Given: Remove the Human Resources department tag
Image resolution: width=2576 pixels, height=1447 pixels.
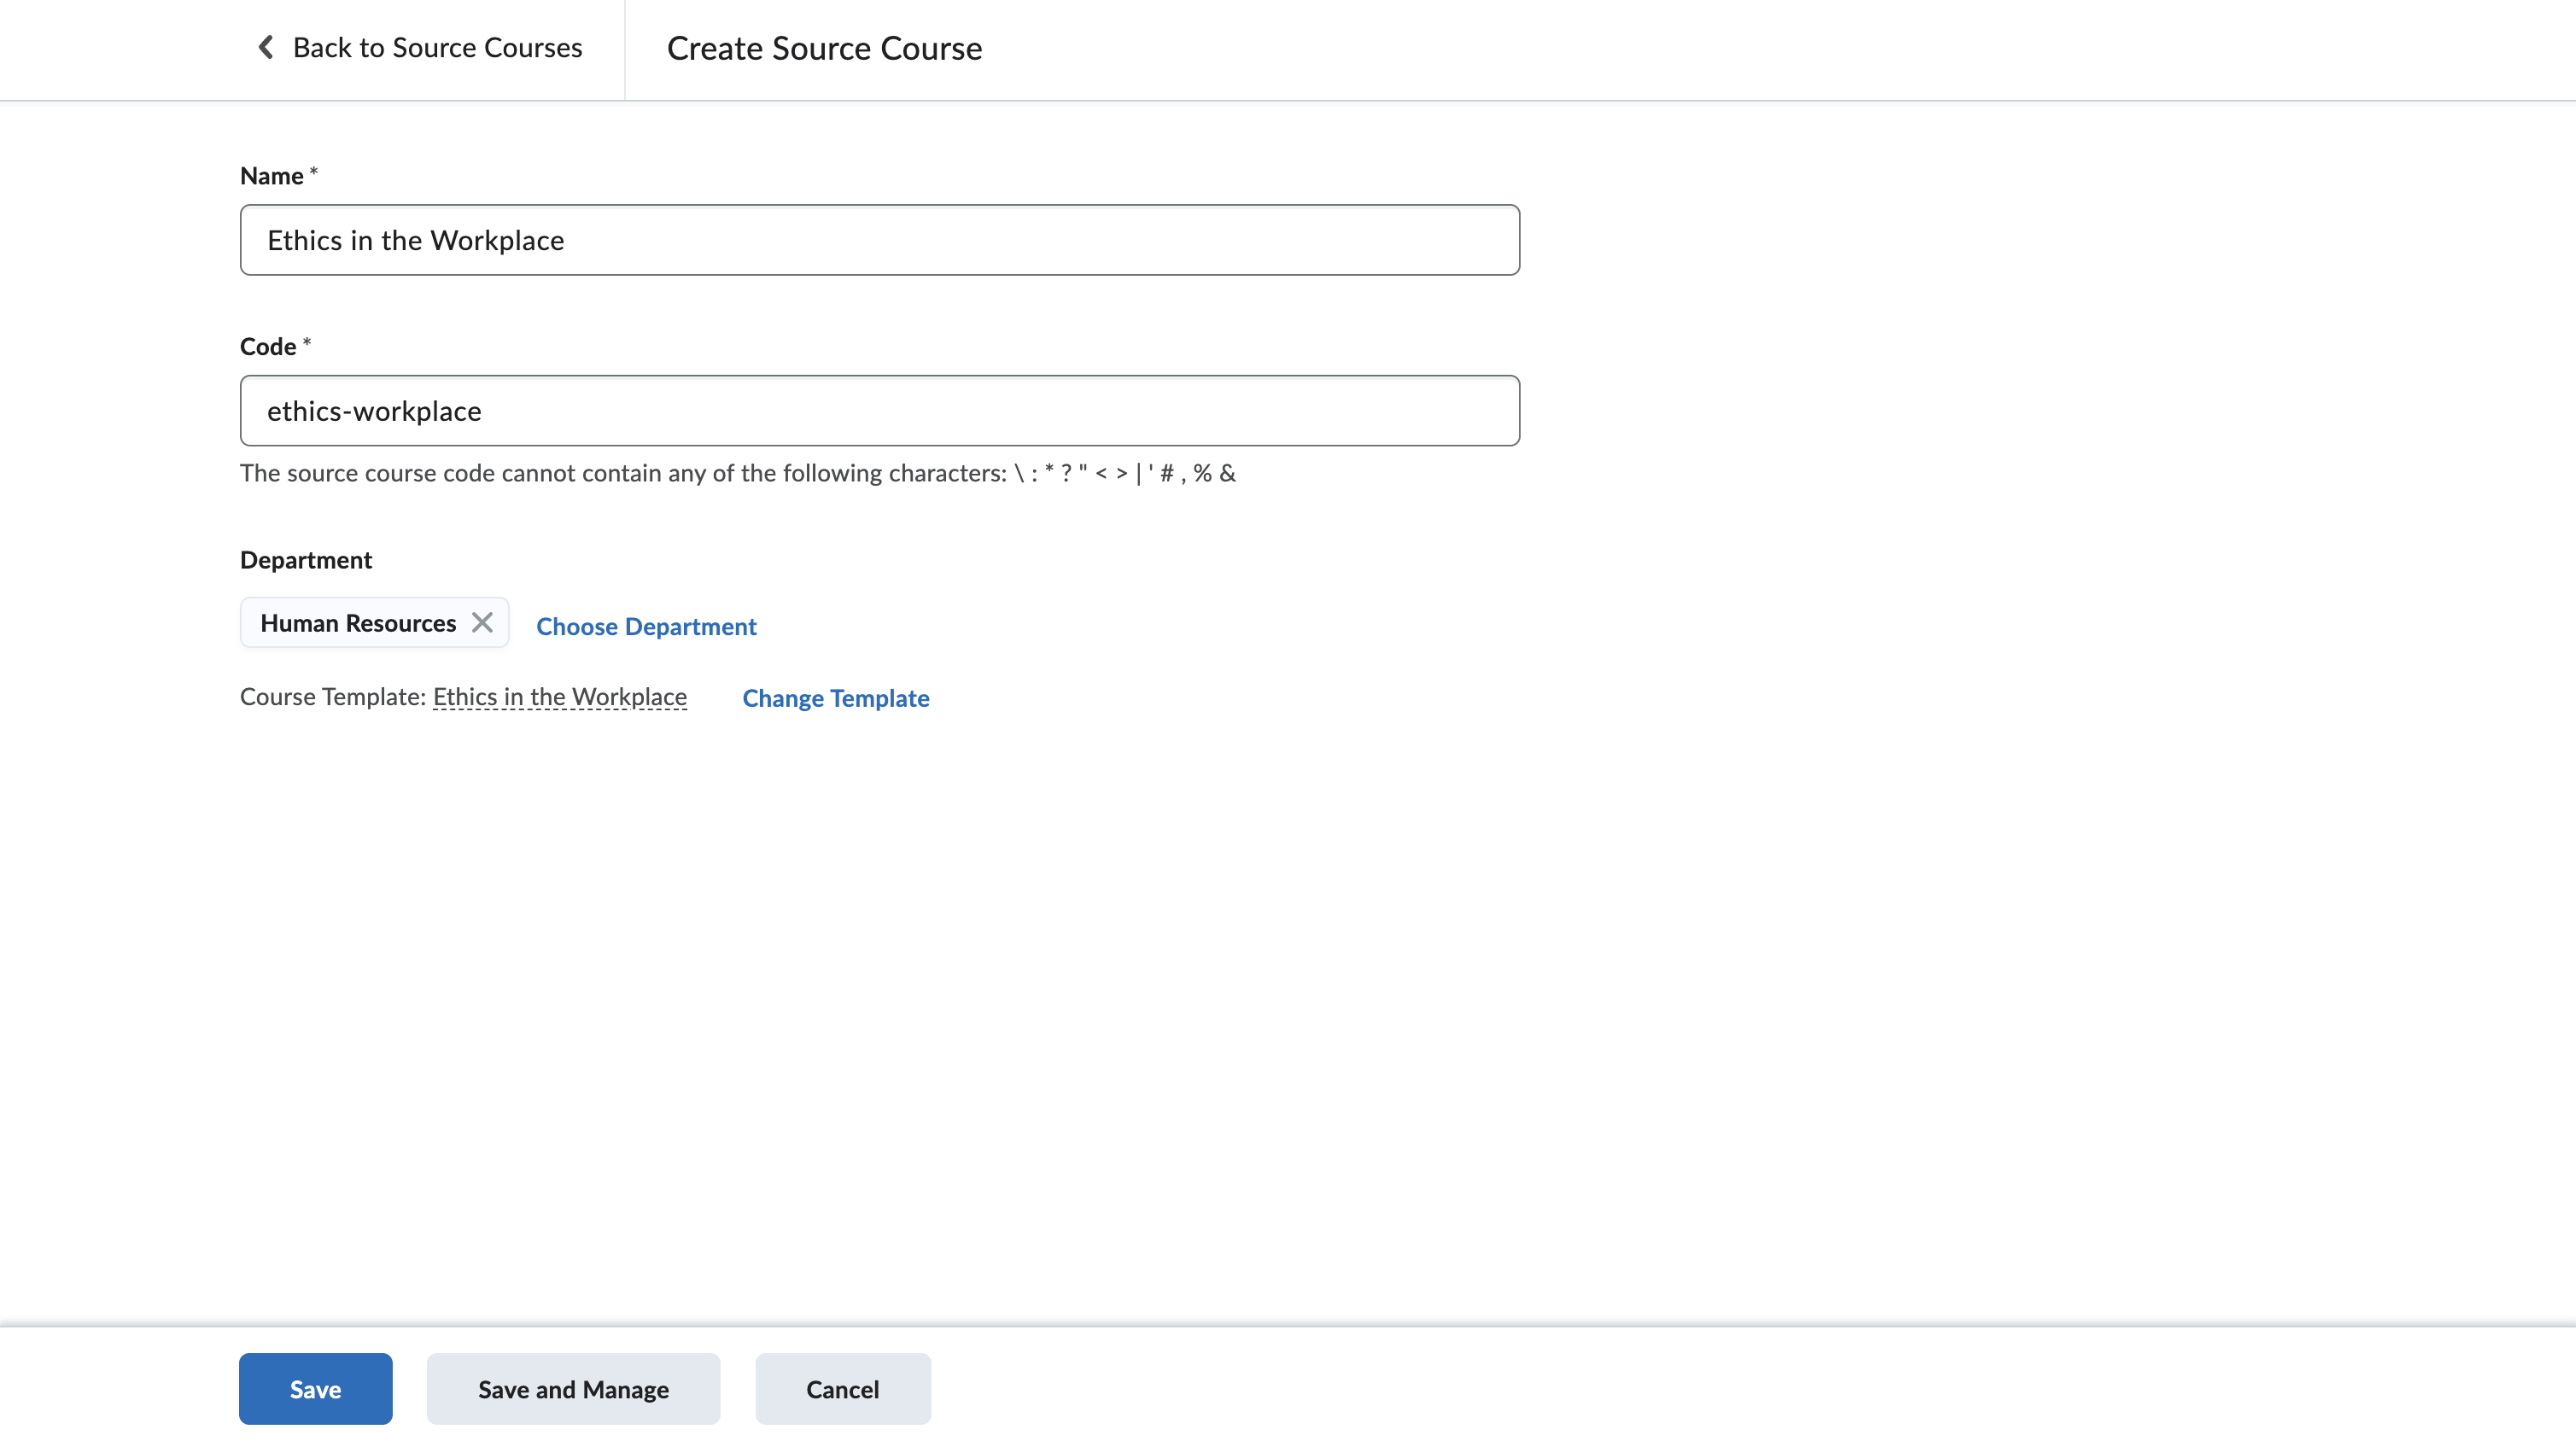Looking at the screenshot, I should 482,622.
